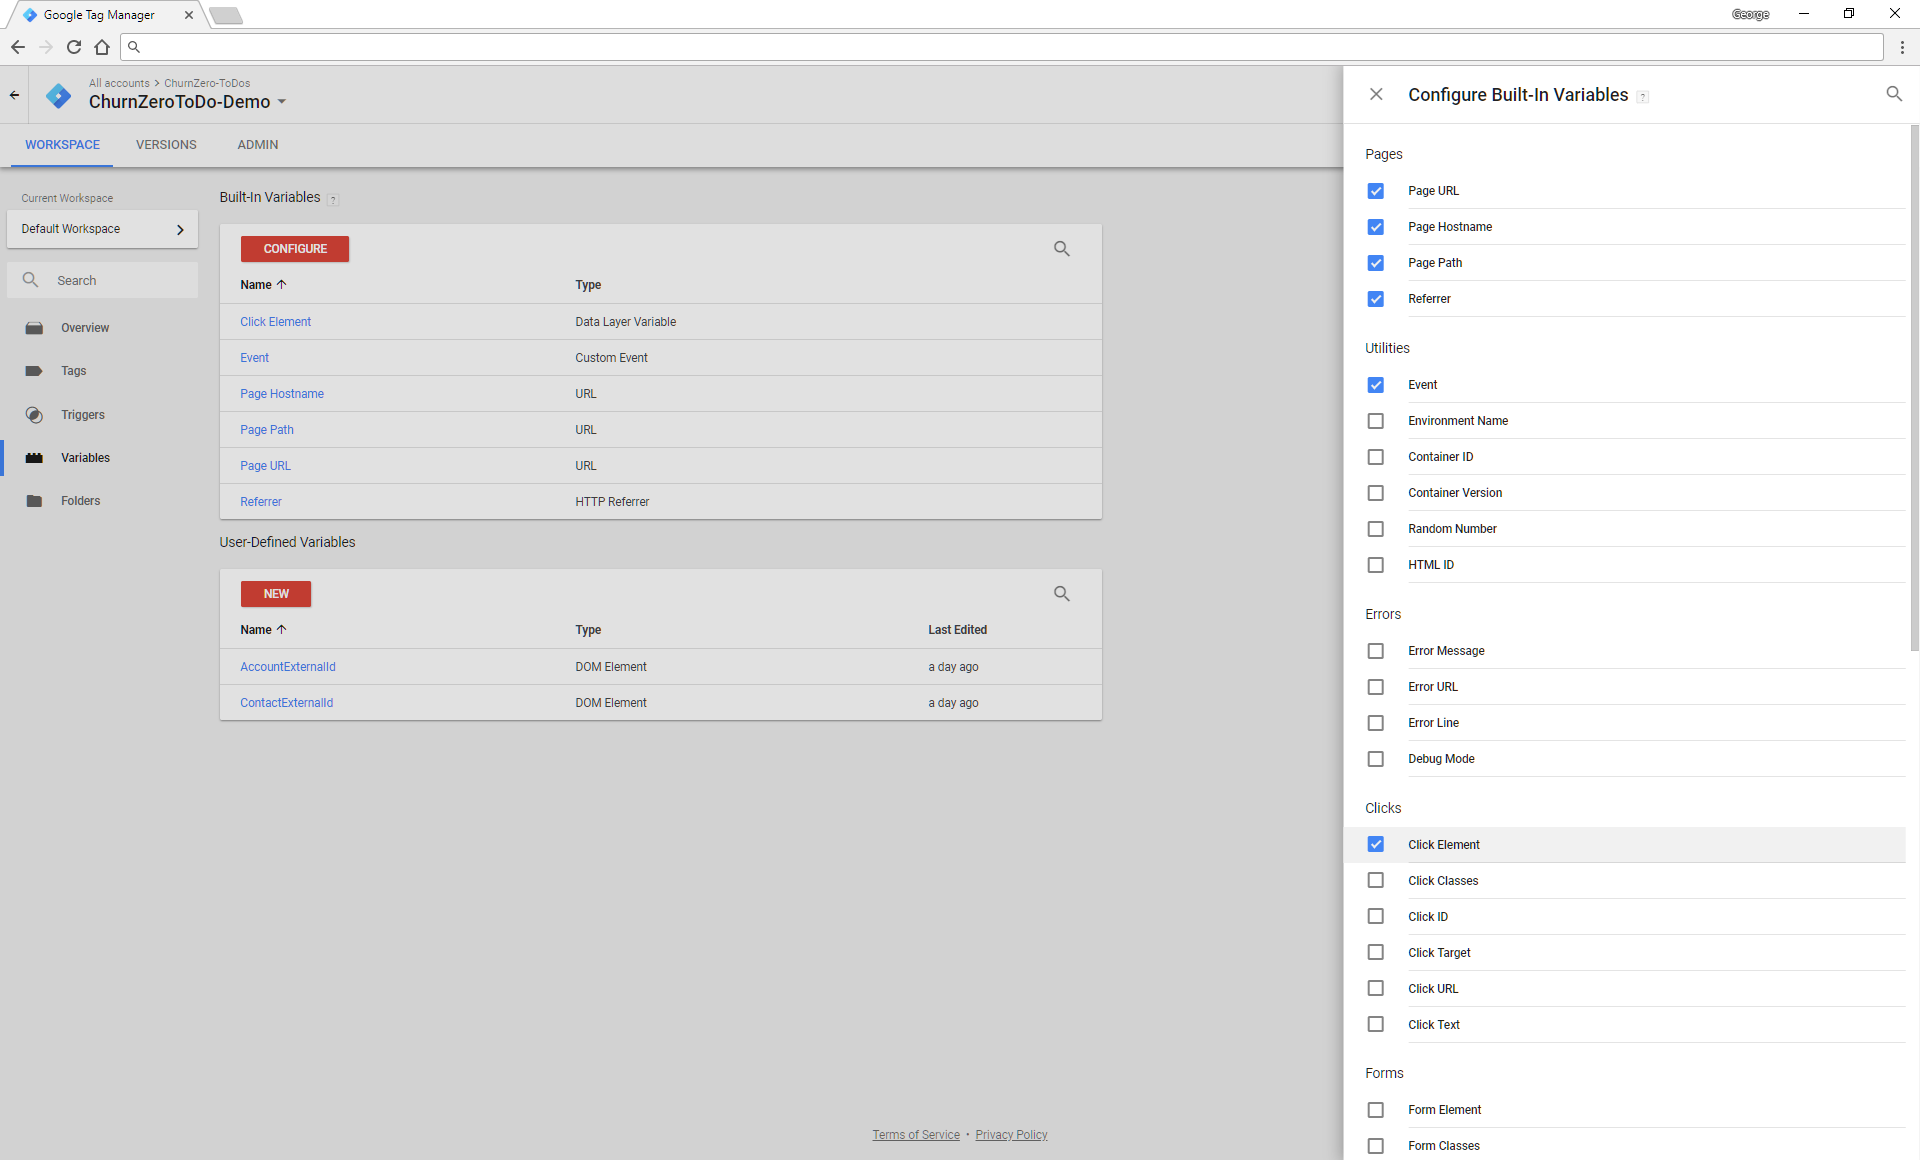Enable the Click URL variable
This screenshot has width=1920, height=1160.
click(x=1376, y=988)
